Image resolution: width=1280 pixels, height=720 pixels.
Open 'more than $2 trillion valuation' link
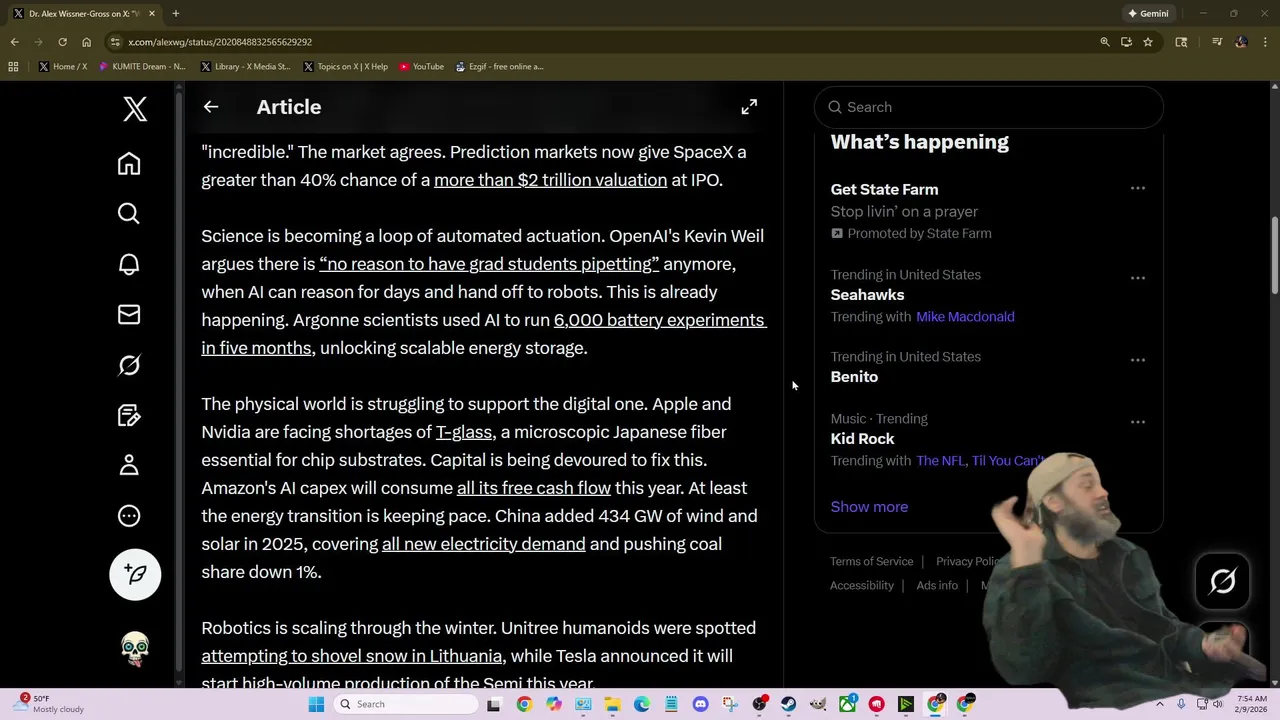pyautogui.click(x=550, y=180)
